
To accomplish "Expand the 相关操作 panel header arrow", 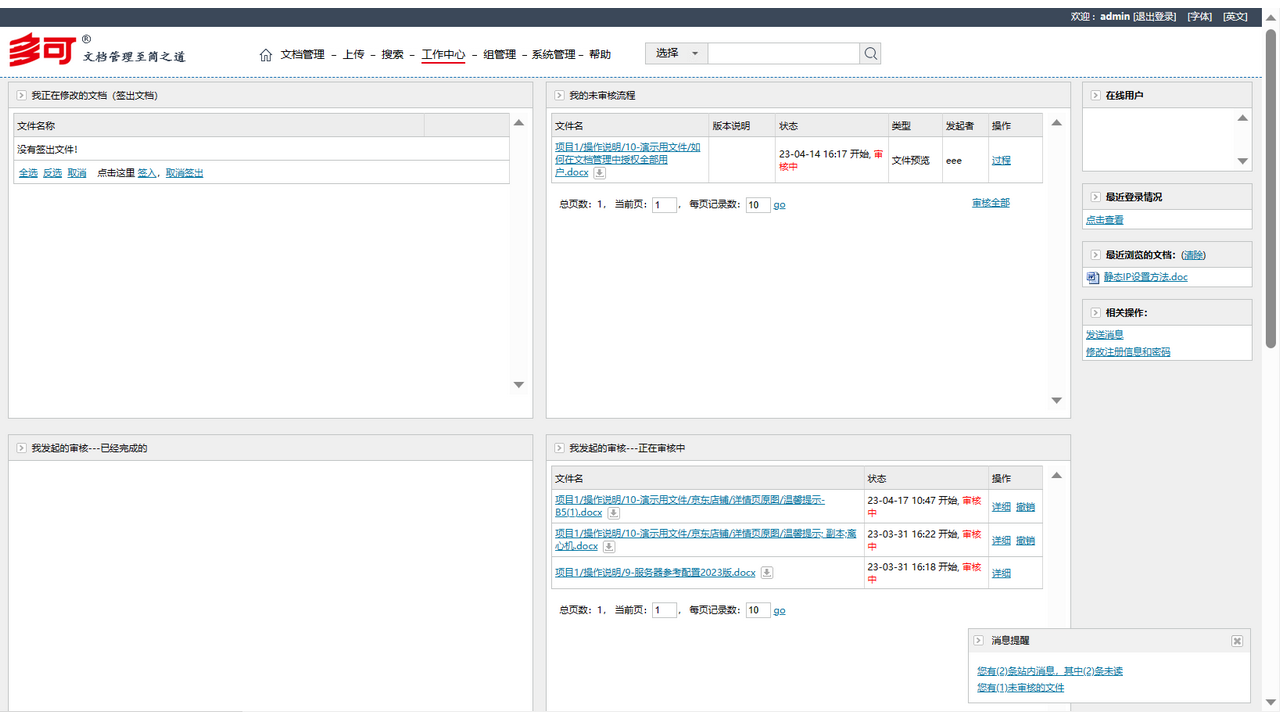I will (x=1096, y=312).
